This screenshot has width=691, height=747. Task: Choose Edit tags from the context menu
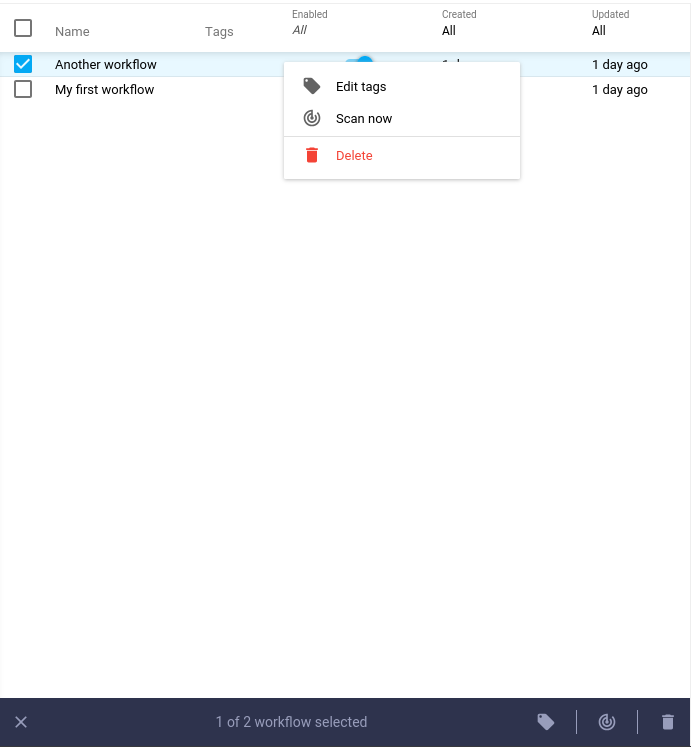coord(361,87)
